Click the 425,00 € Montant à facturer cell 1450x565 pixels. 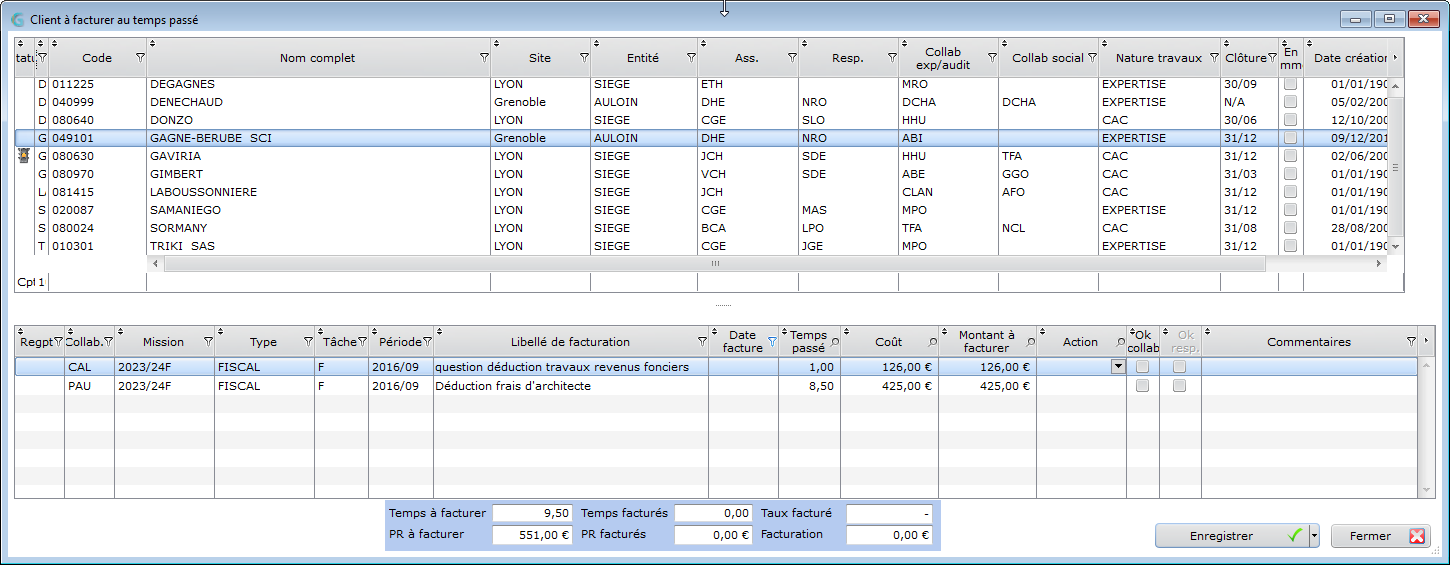(x=987, y=386)
